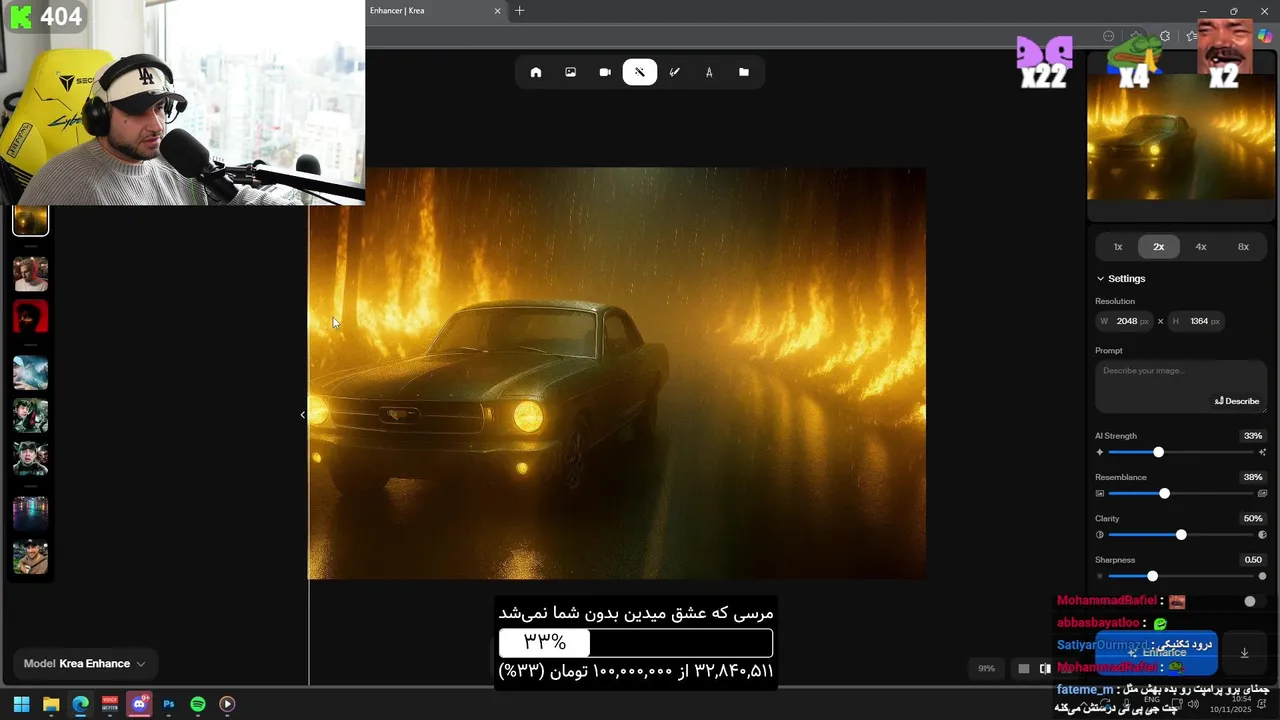Select the second history thumbnail
This screenshot has height=720, width=1280.
[31, 273]
